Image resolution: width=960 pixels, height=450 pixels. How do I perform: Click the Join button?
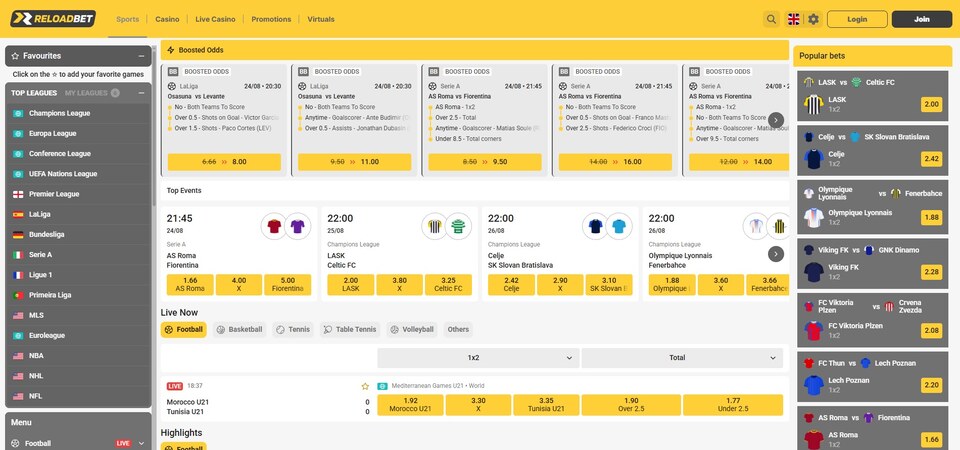[x=922, y=19]
